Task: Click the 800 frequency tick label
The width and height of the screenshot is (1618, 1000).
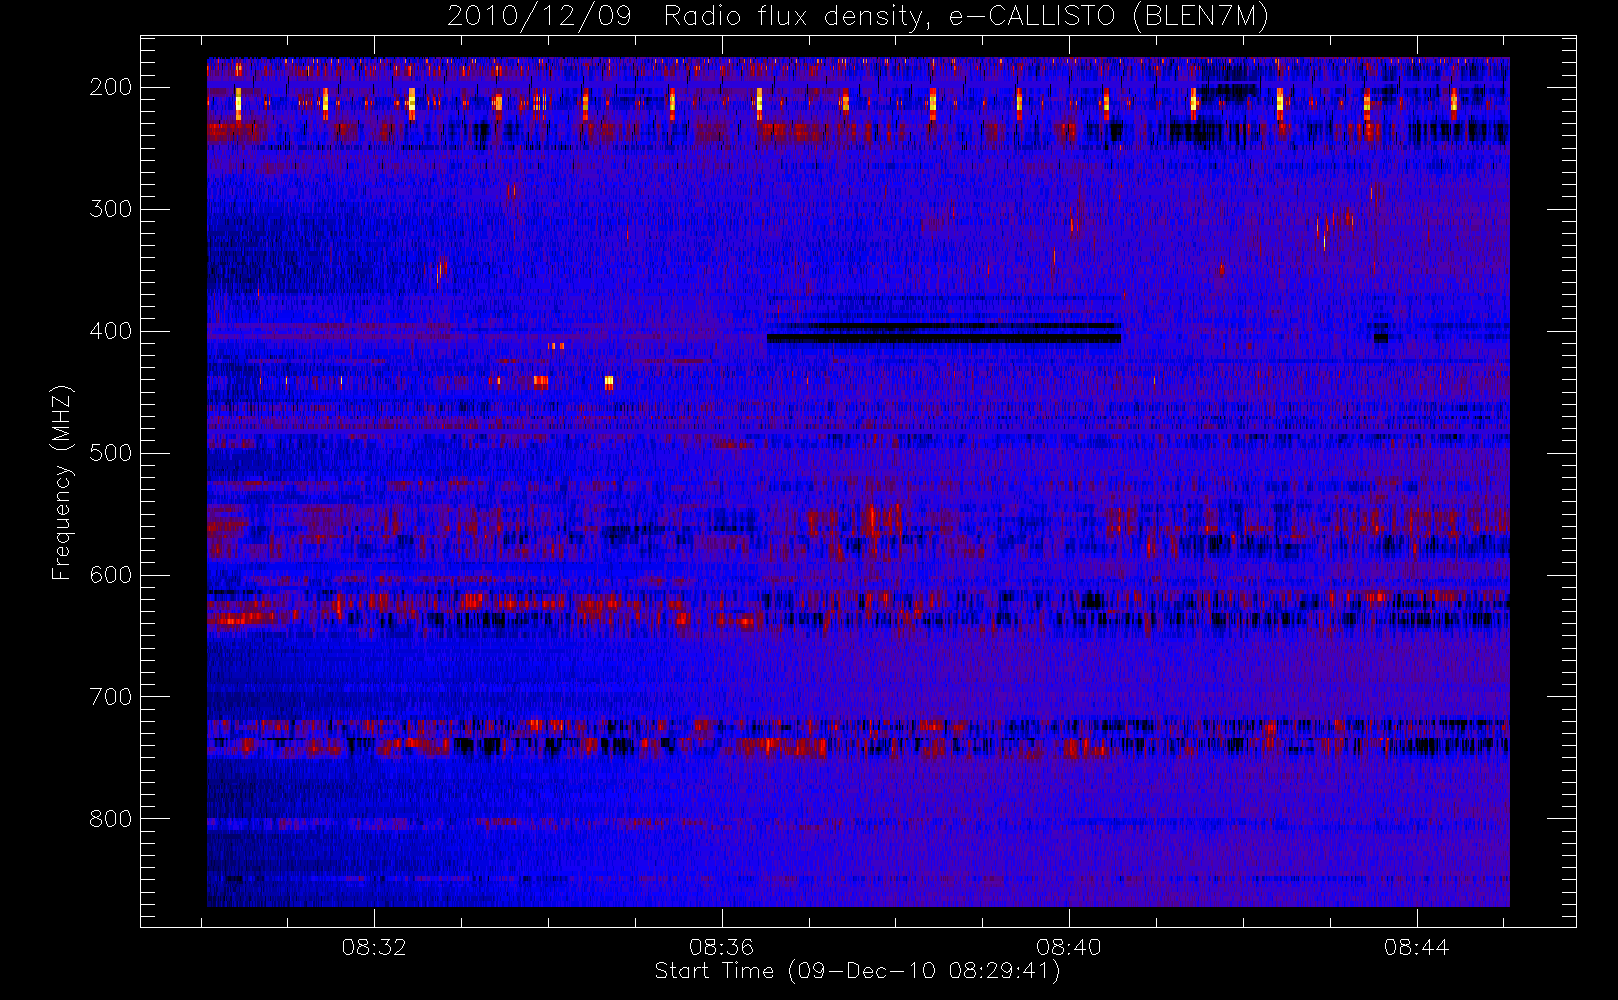Action: click(x=111, y=819)
